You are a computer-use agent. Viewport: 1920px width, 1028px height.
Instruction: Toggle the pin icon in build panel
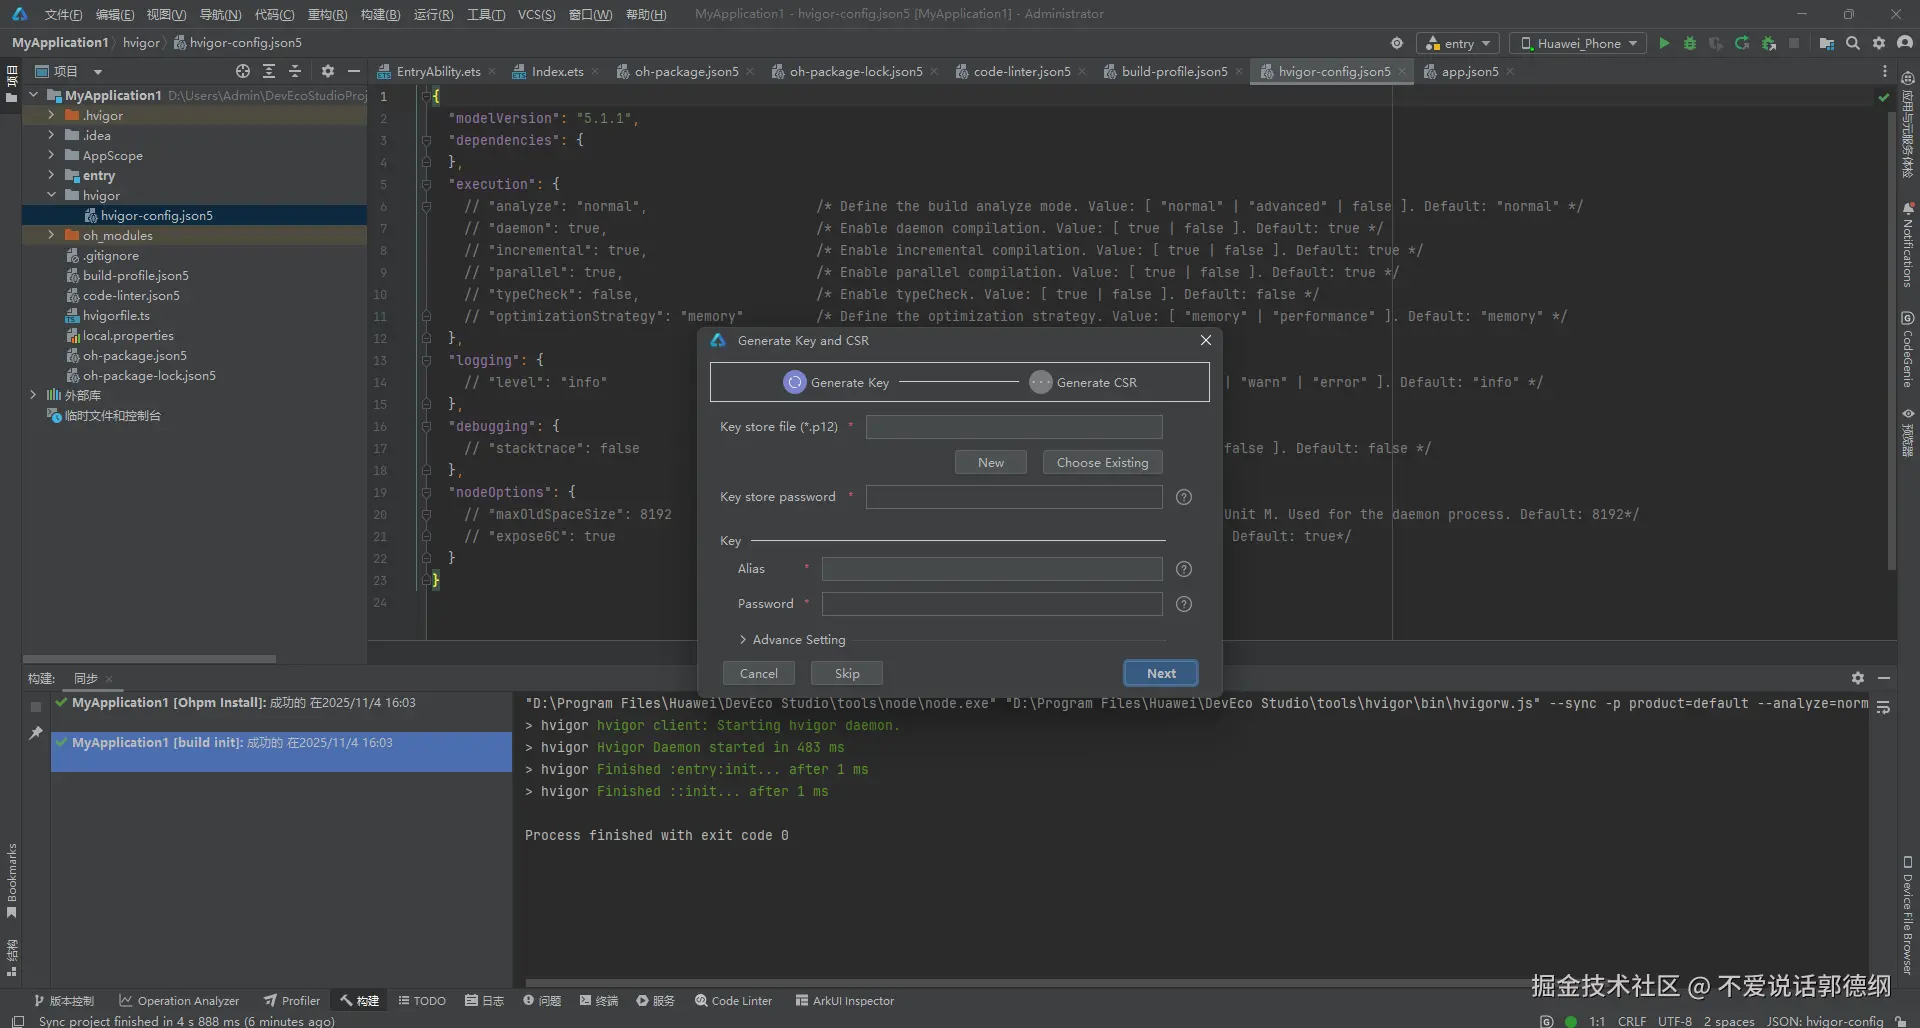36,733
